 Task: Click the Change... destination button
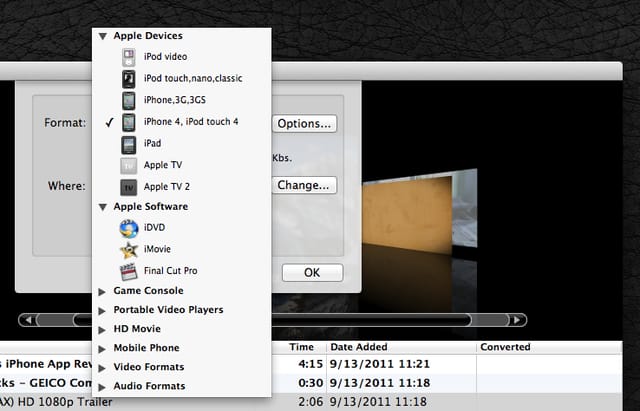tap(304, 185)
